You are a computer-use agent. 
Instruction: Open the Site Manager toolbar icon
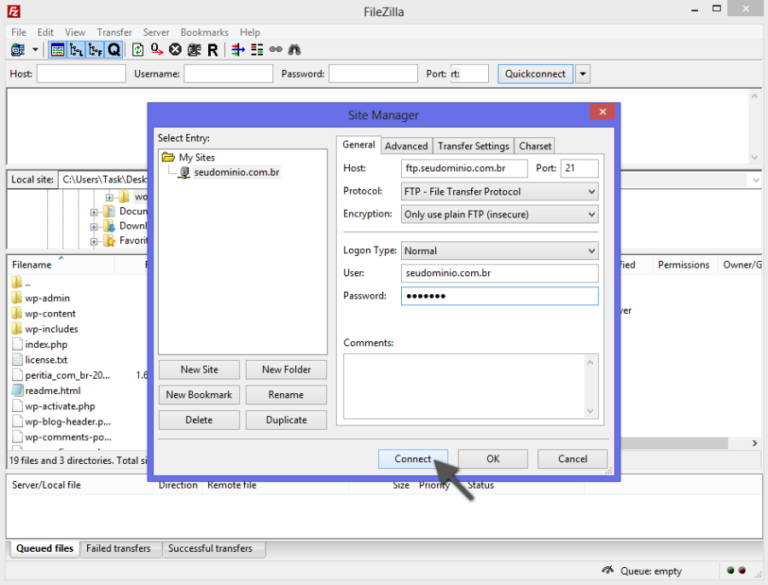pos(18,49)
